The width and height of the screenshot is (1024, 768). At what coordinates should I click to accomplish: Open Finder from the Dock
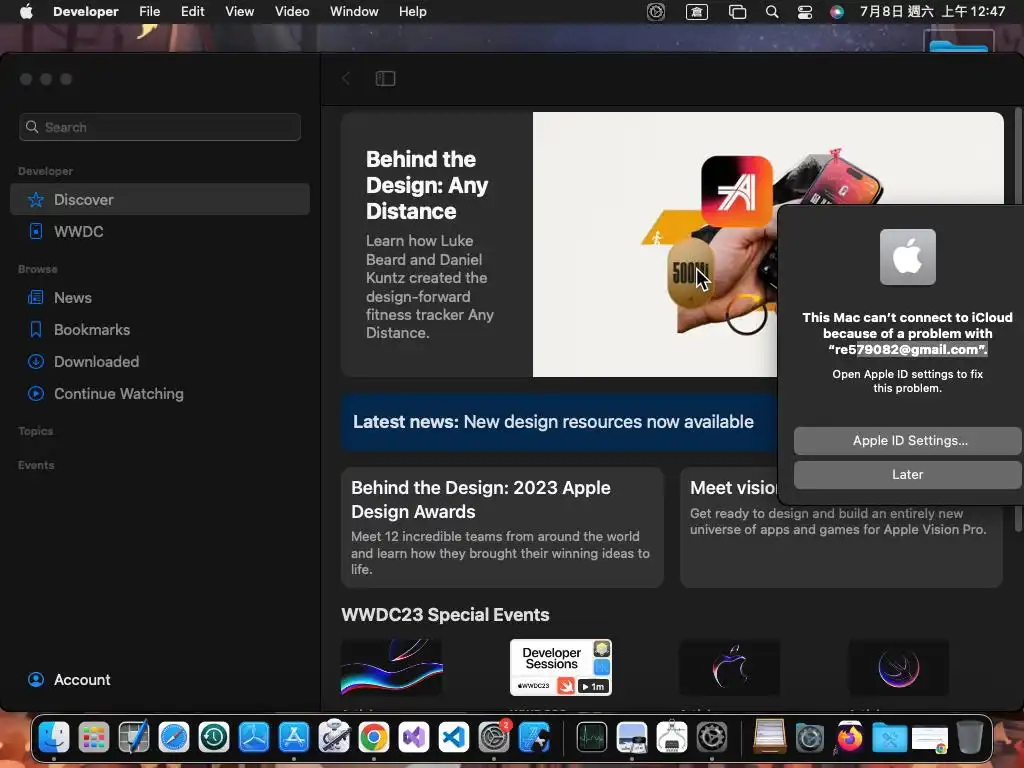tap(54, 738)
